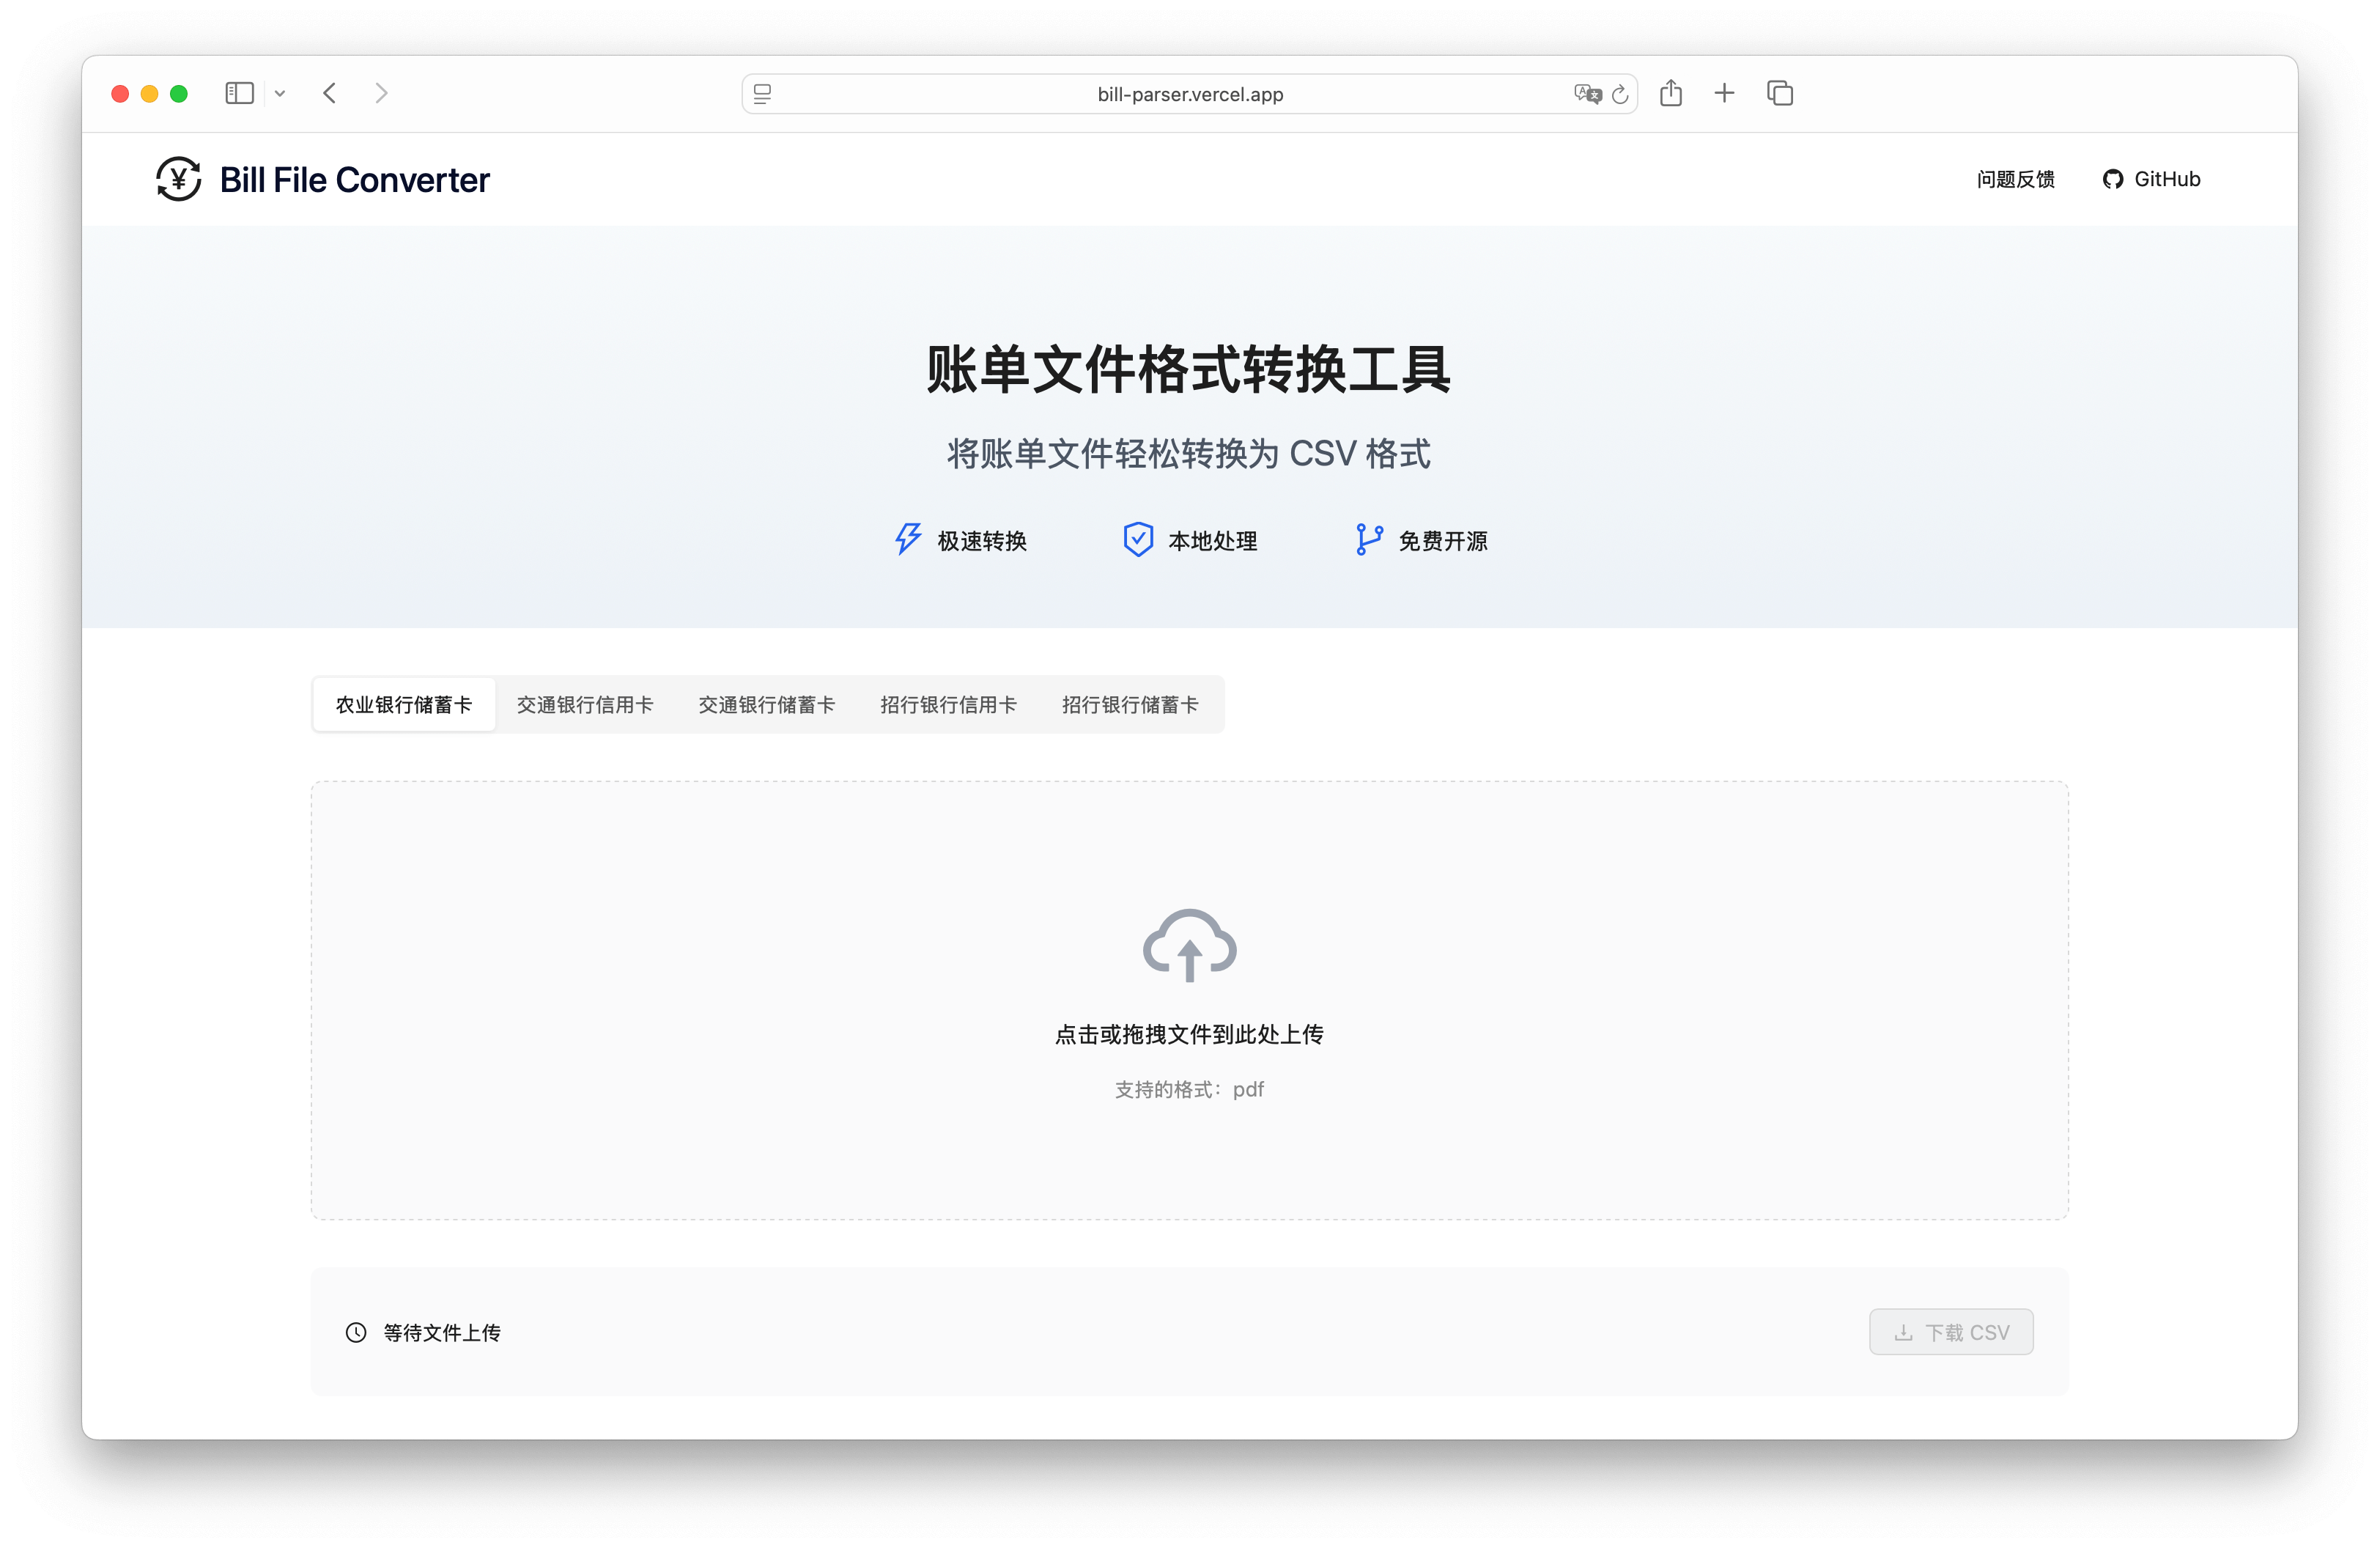This screenshot has height=1548, width=2380.
Task: Reload the page with the refresh icon
Action: [1621, 94]
